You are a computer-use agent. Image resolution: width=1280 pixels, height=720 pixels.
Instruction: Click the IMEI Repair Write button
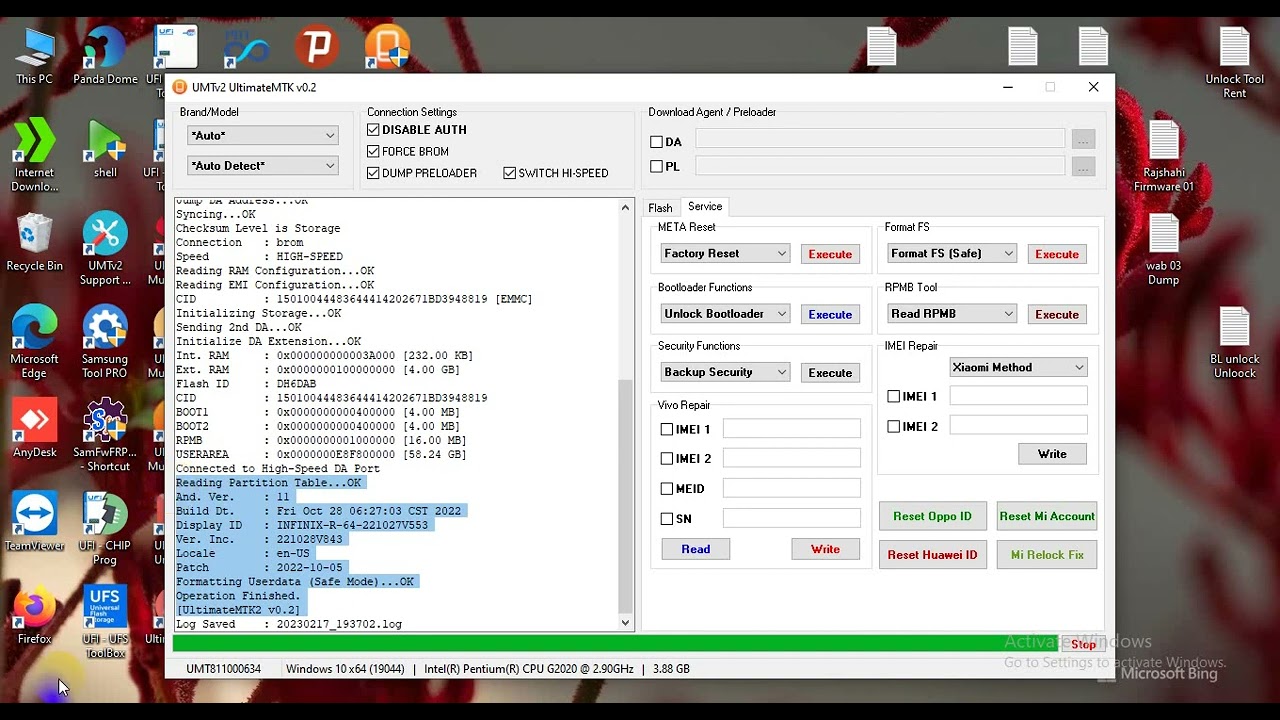click(x=1052, y=454)
